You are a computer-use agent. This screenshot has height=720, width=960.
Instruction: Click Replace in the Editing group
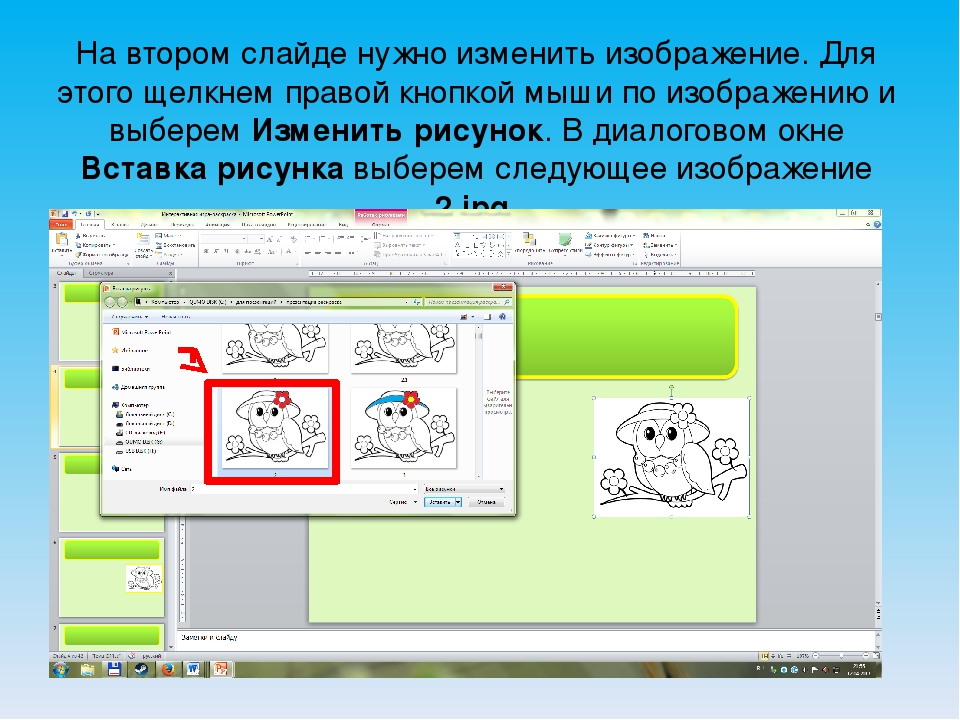659,245
